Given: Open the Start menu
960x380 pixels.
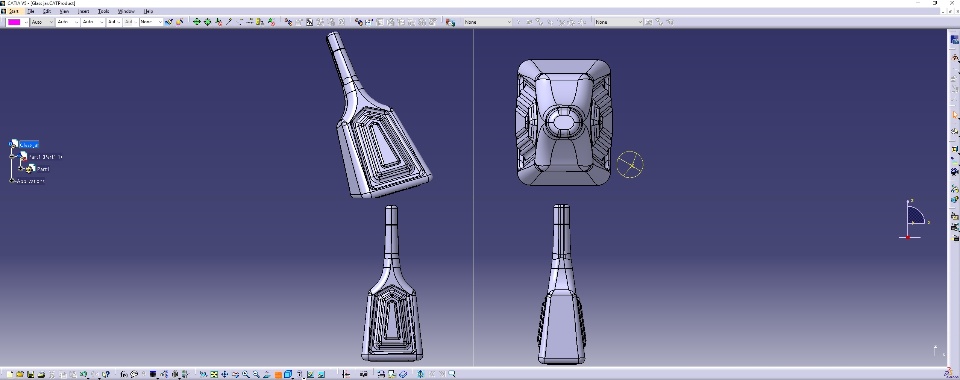Looking at the screenshot, I should pos(13,11).
